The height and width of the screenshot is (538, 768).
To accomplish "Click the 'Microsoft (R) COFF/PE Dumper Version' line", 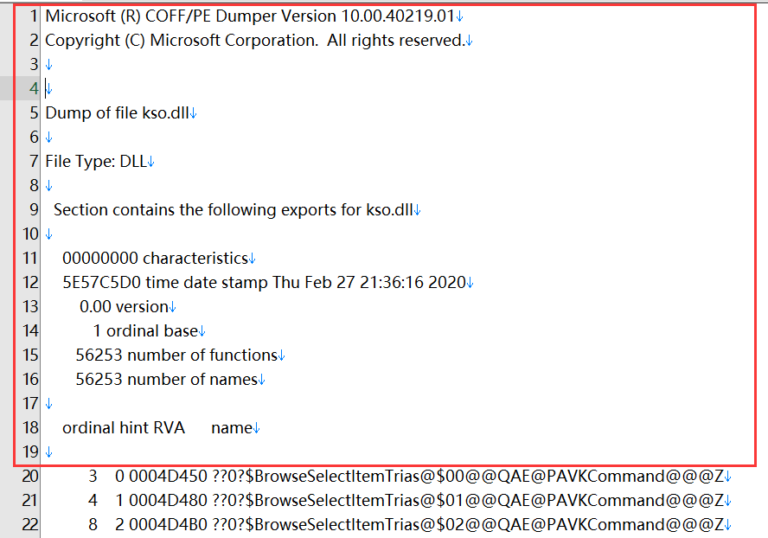I will [x=250, y=16].
